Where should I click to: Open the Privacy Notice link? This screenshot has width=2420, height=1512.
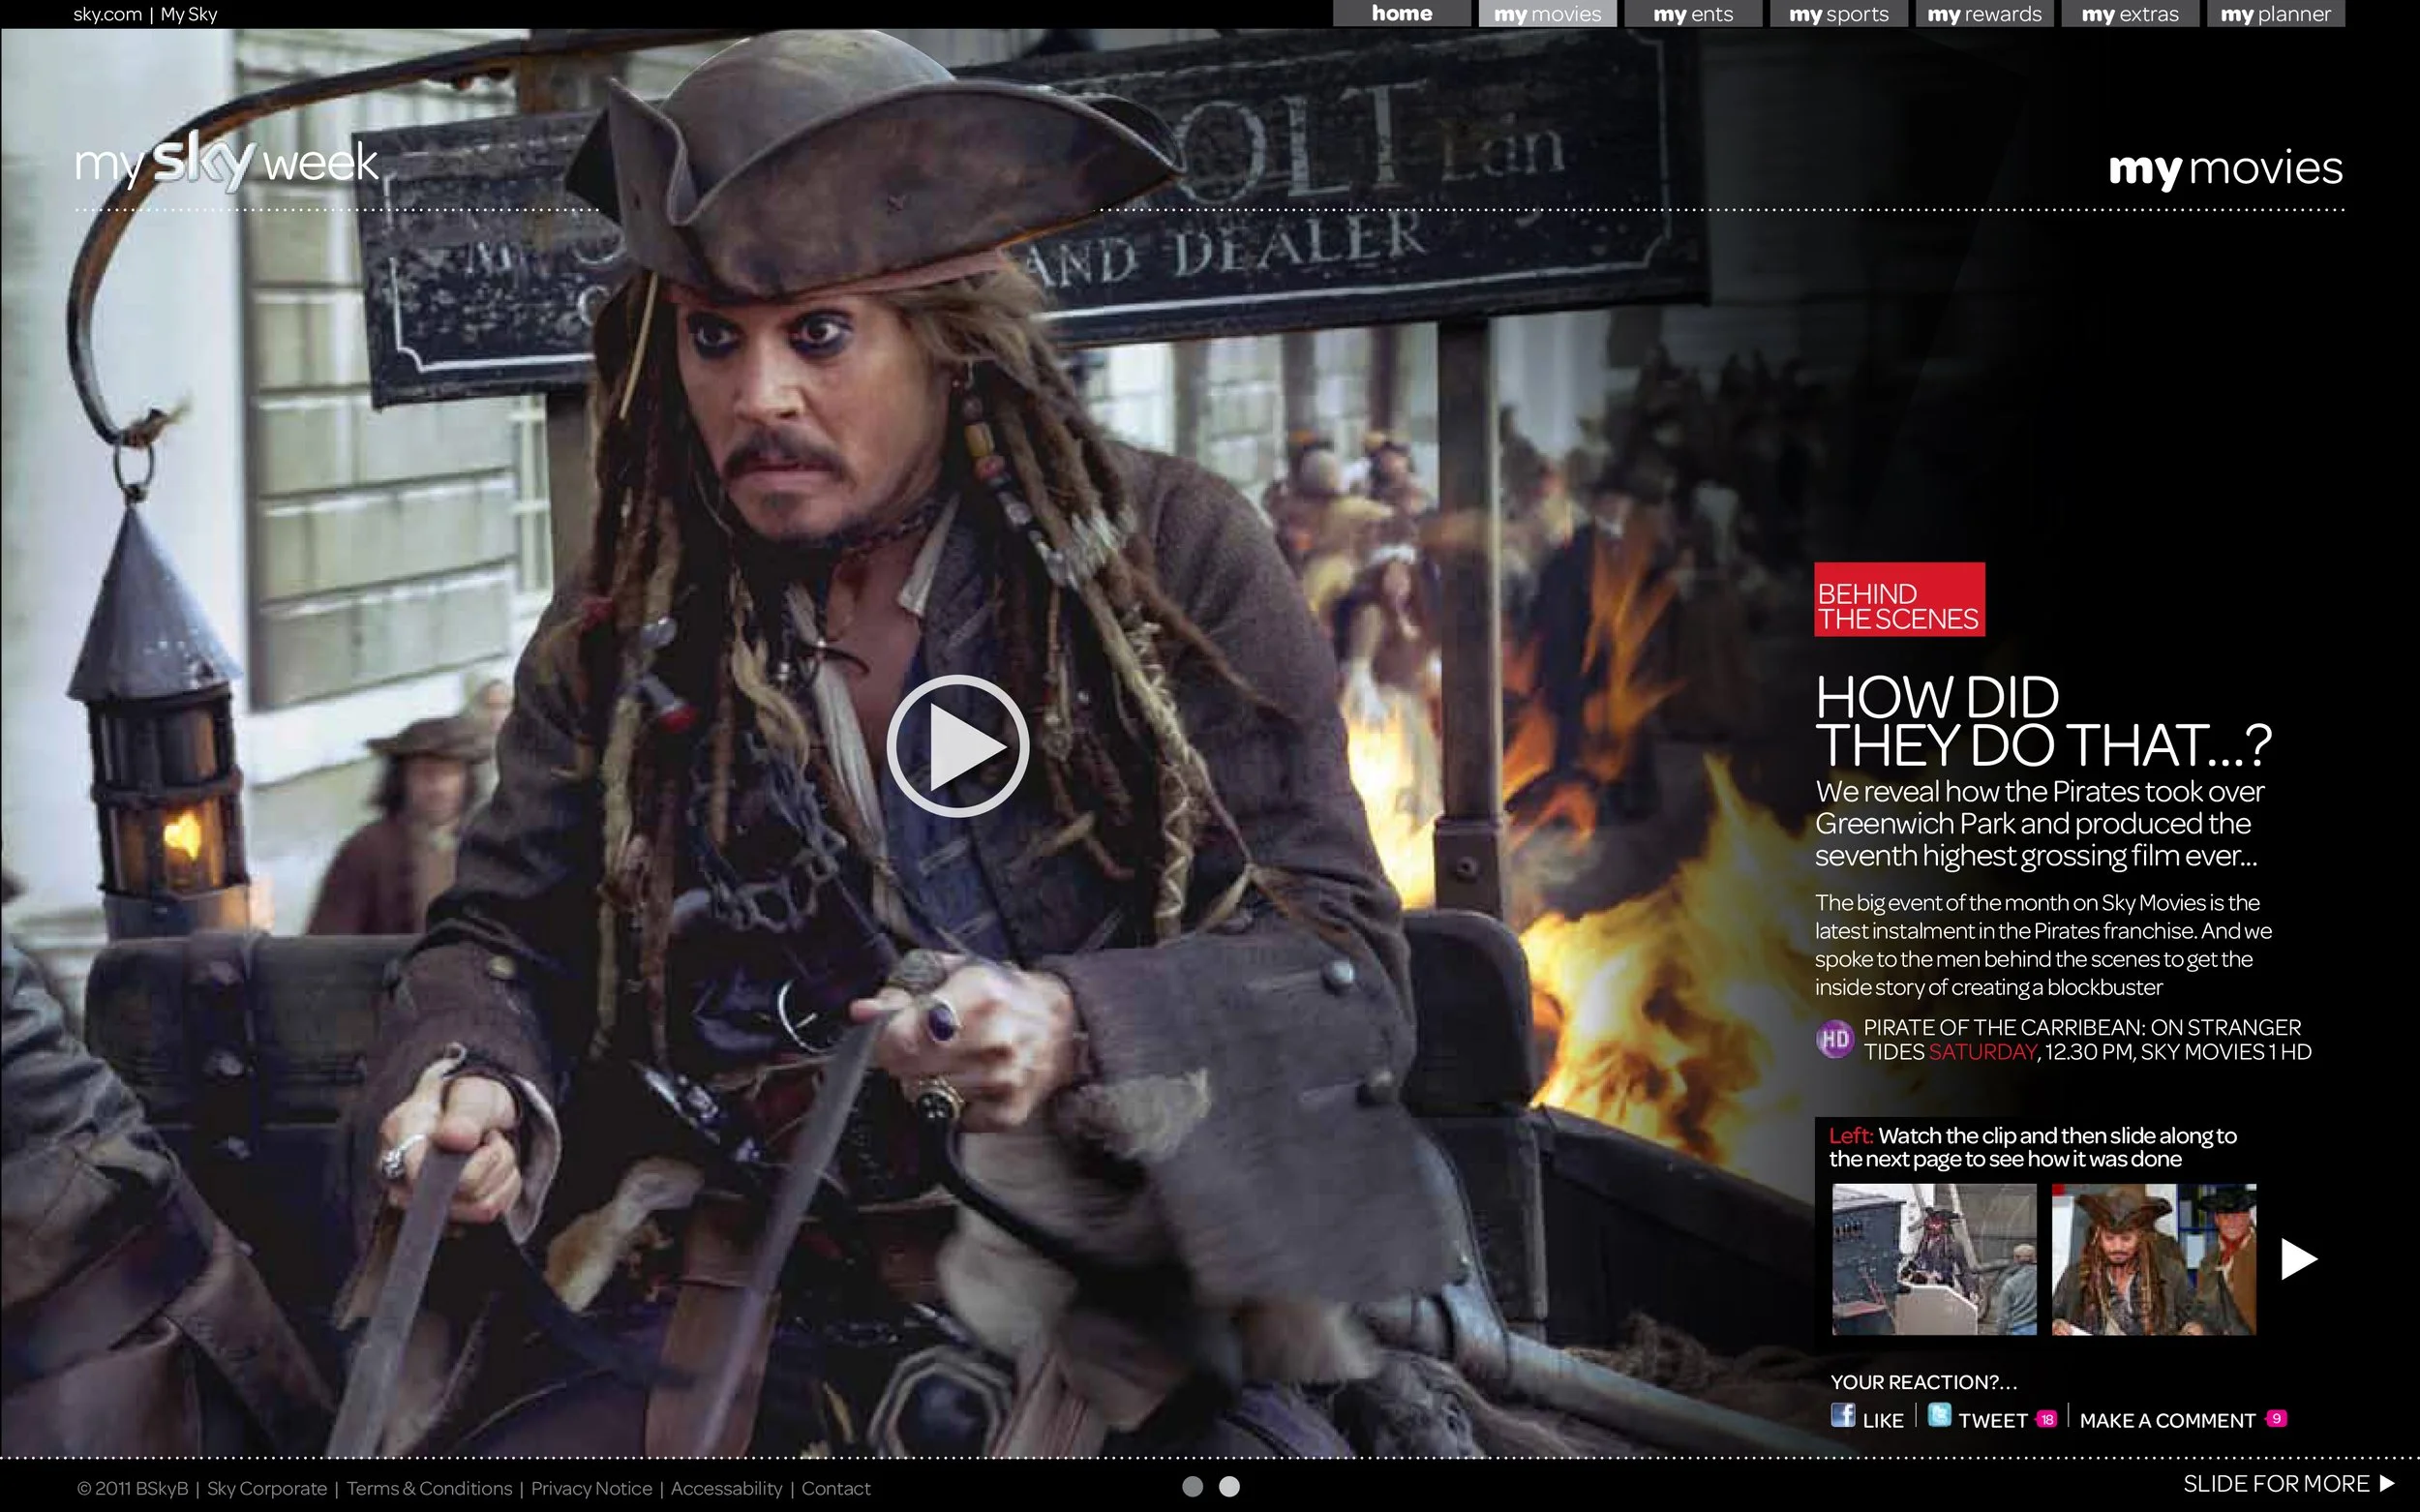(592, 1488)
